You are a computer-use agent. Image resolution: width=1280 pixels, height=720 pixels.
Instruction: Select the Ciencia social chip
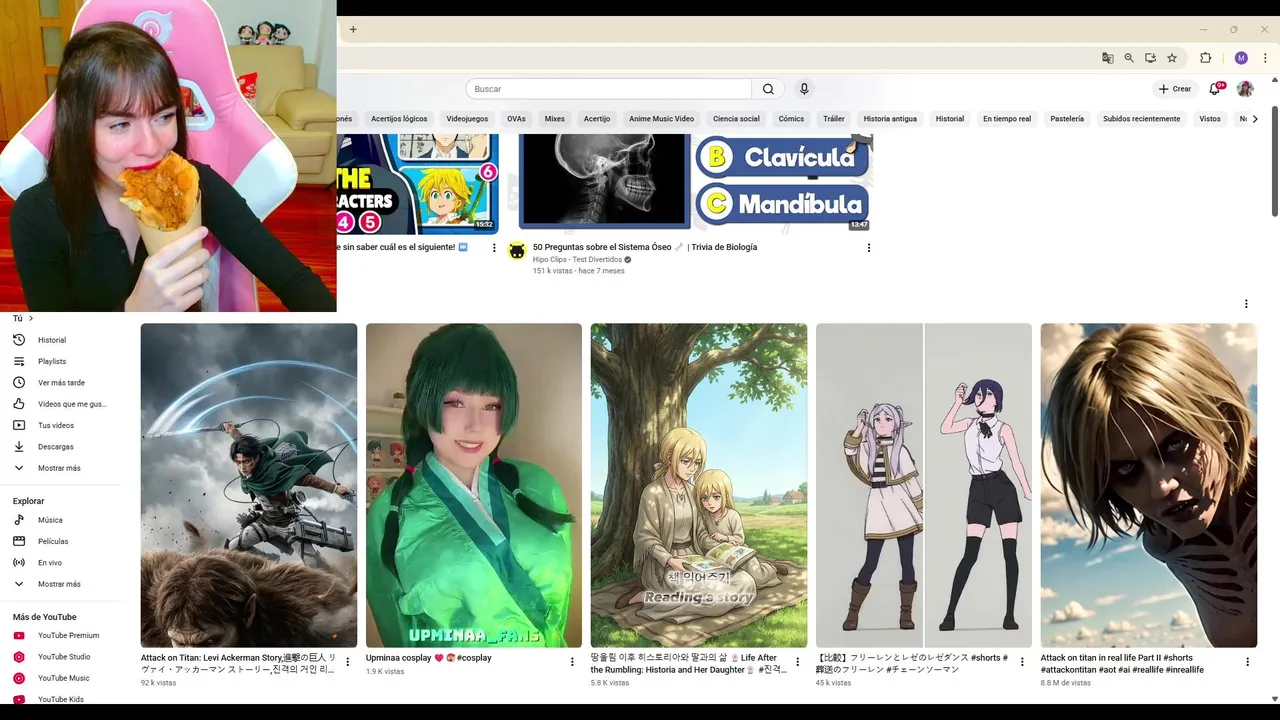pyautogui.click(x=736, y=119)
